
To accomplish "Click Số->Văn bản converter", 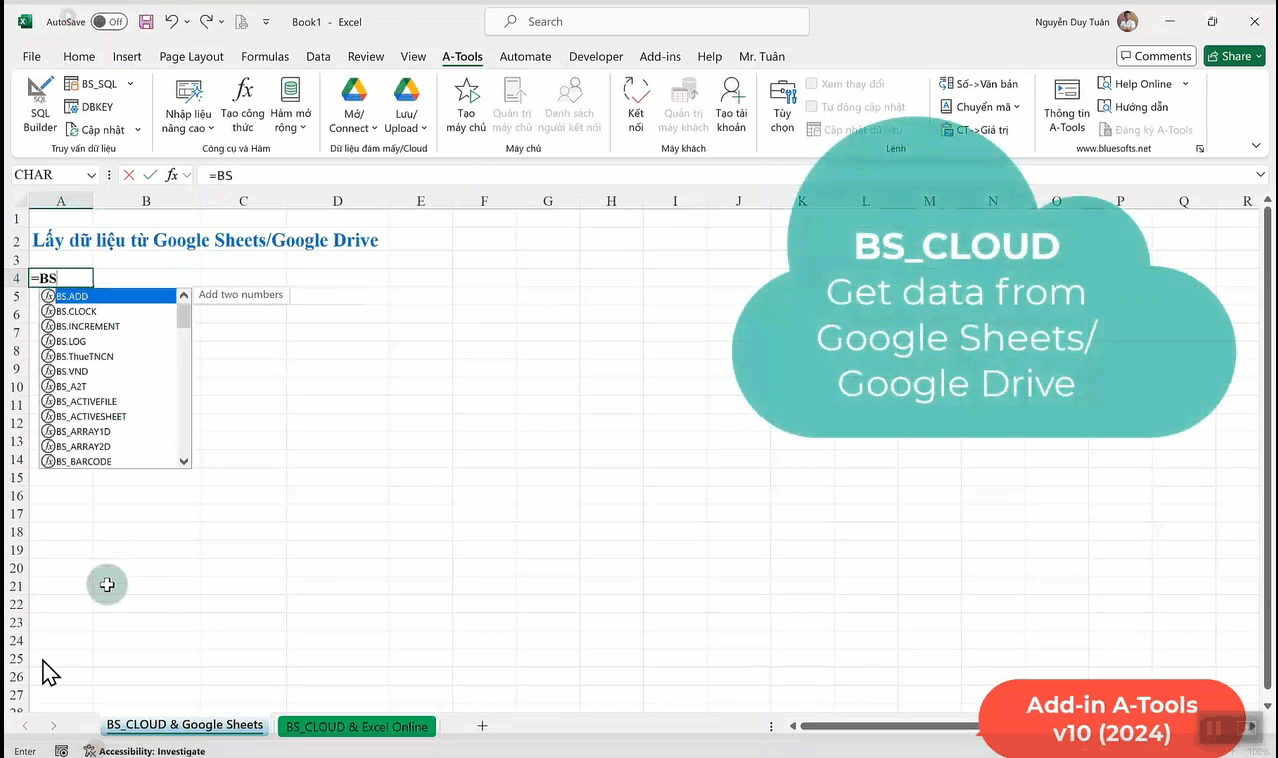I will click(979, 84).
